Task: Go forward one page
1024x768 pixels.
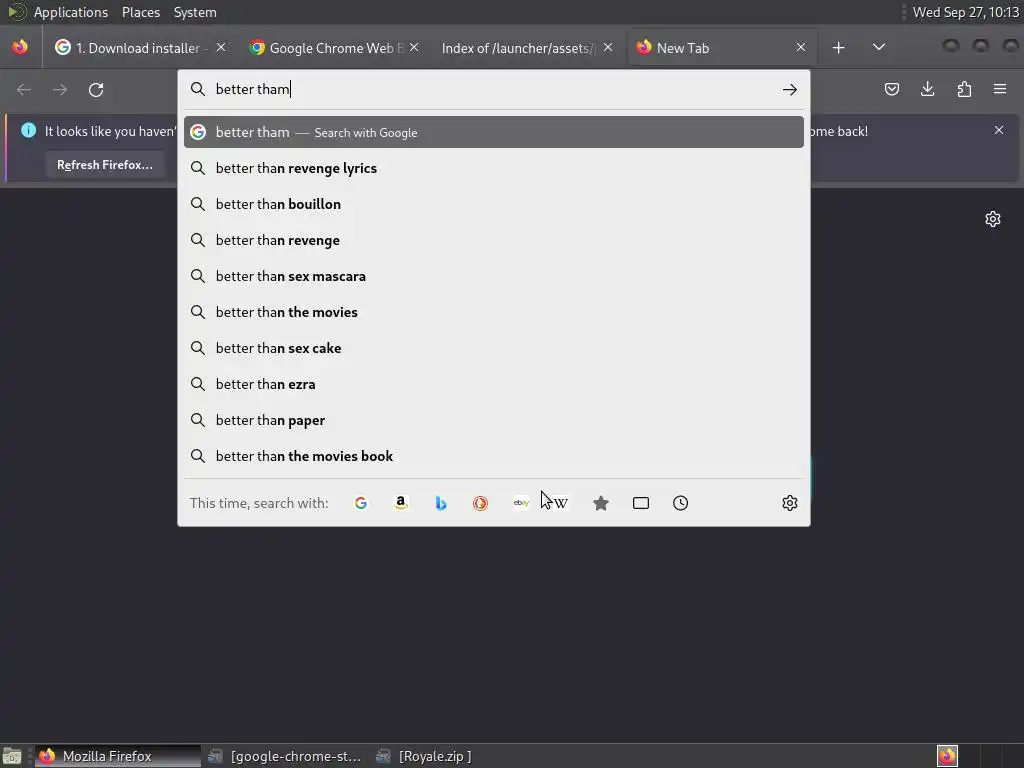Action: click(60, 89)
